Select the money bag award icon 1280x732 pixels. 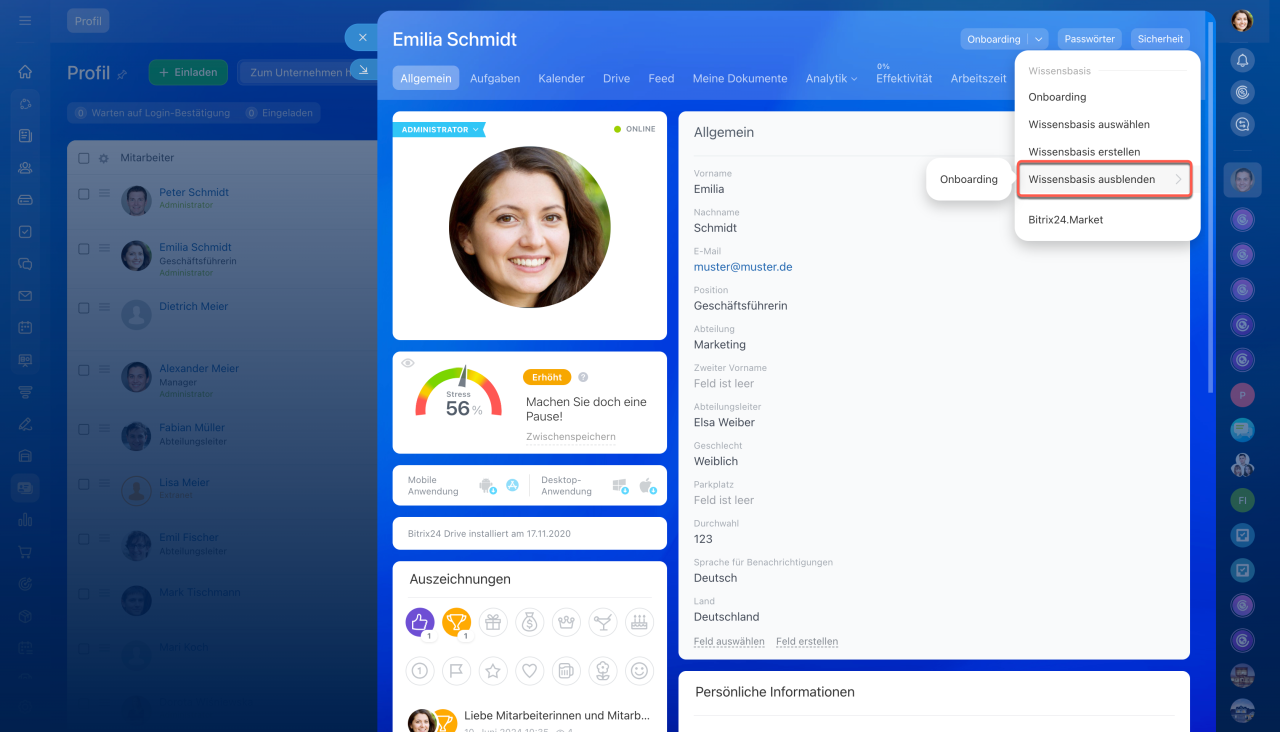530,622
